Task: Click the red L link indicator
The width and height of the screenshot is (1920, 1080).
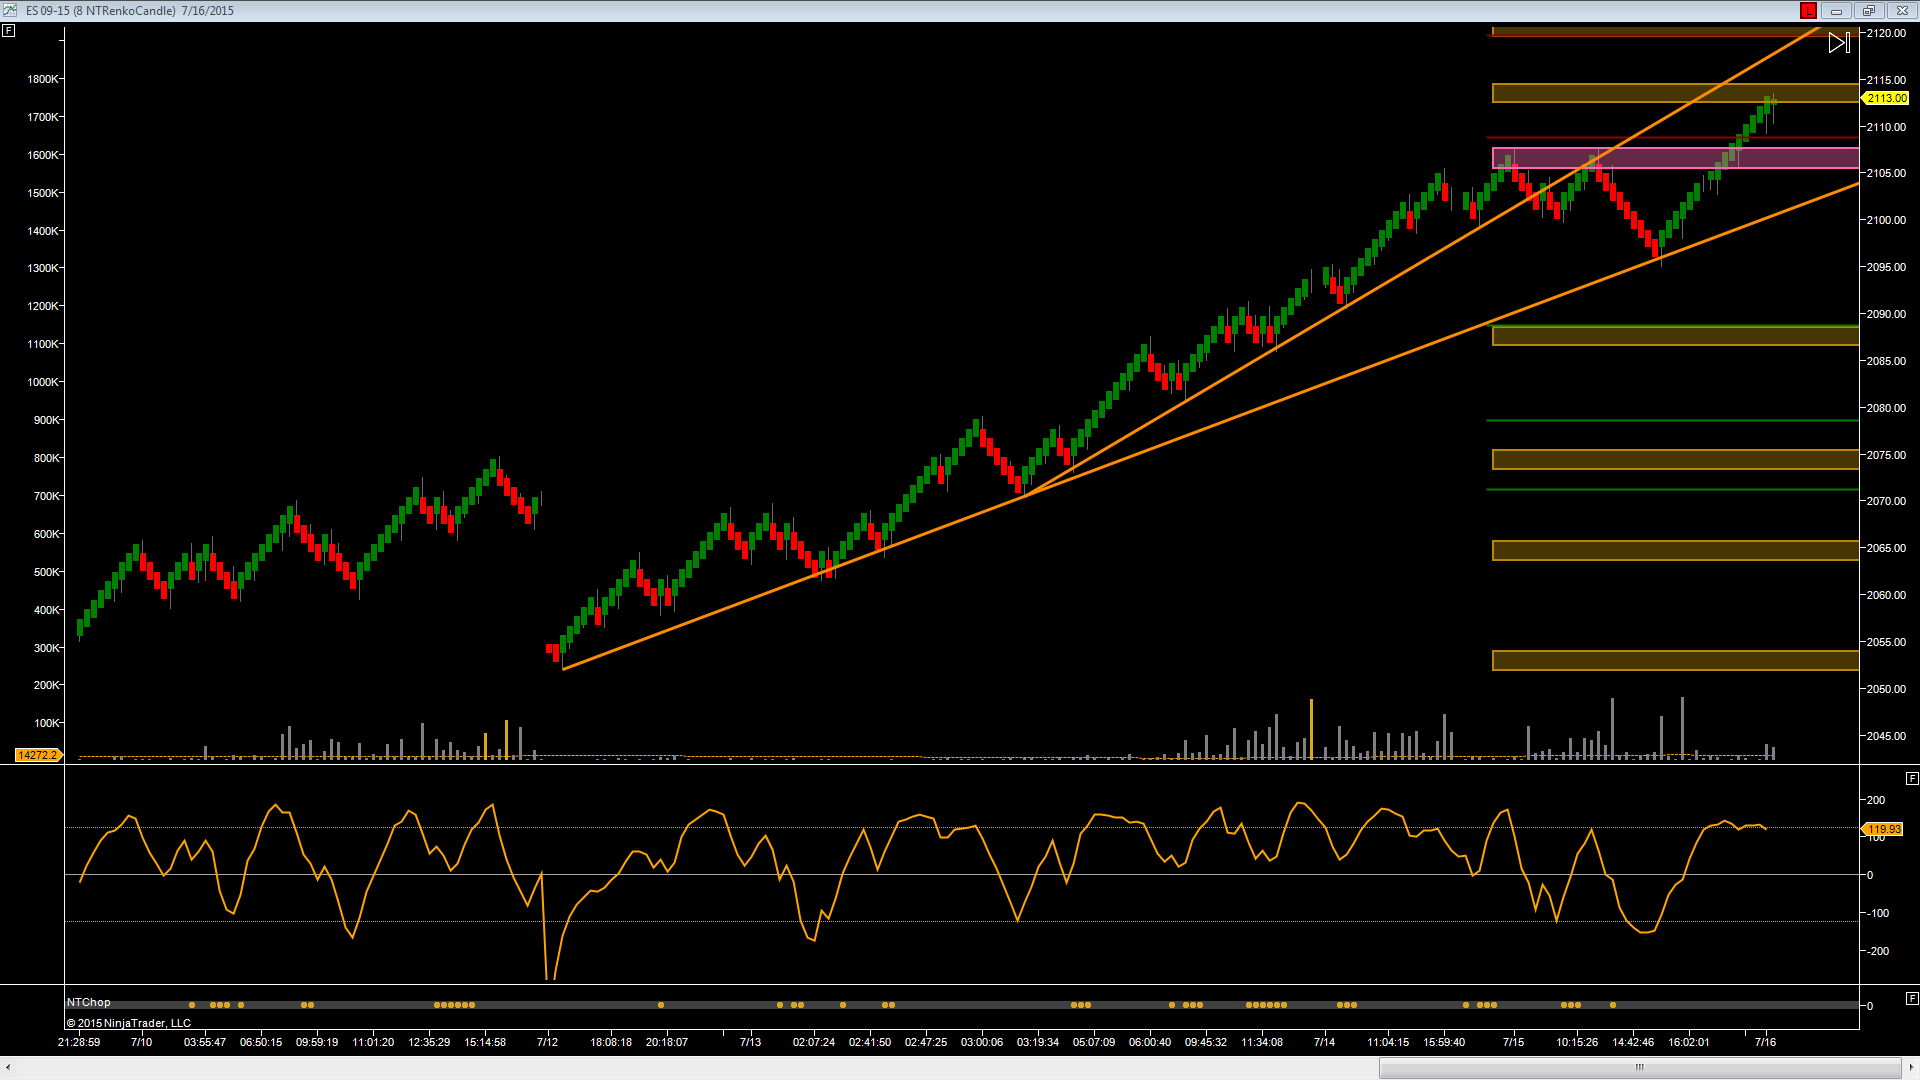Action: pos(1808,11)
